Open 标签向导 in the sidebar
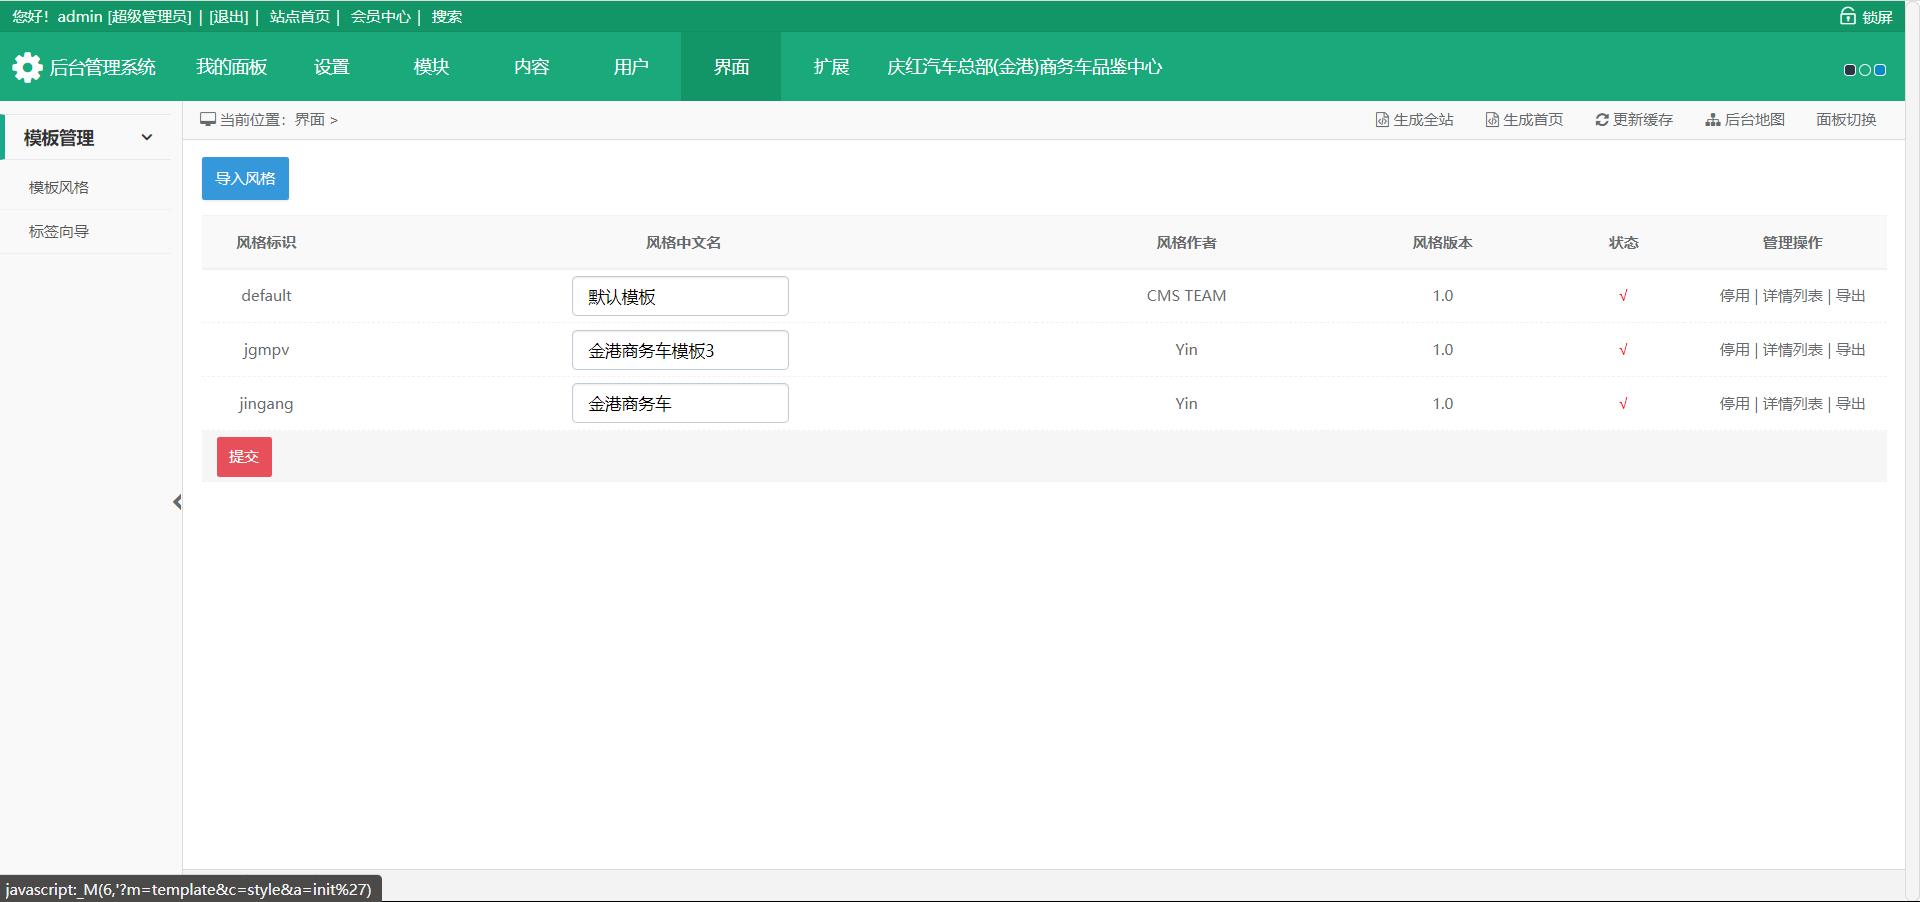The width and height of the screenshot is (1920, 902). coord(59,231)
